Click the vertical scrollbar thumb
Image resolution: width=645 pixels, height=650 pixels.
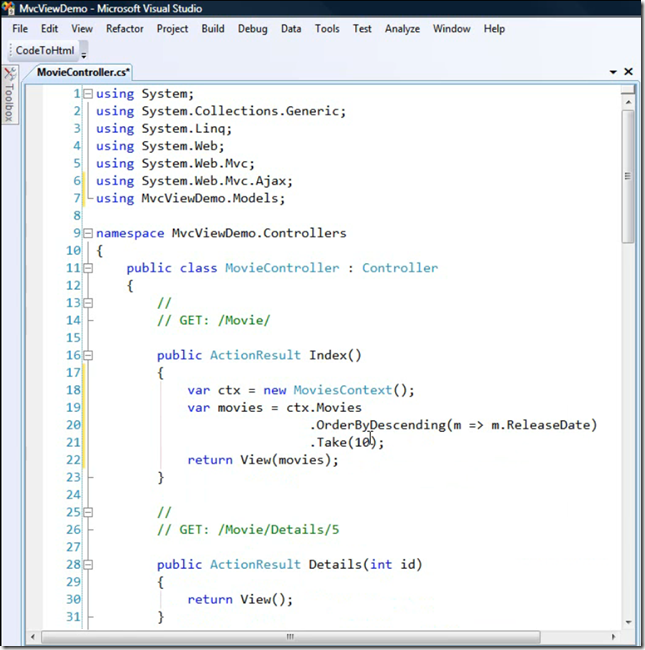pyautogui.click(x=628, y=176)
